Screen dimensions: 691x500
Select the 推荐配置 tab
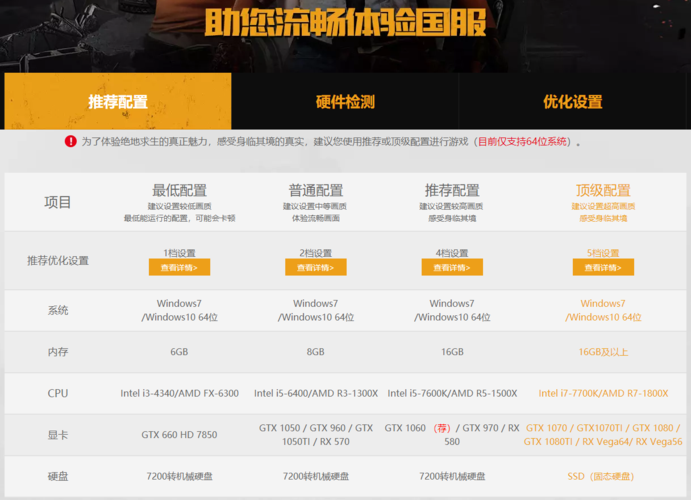tap(118, 101)
